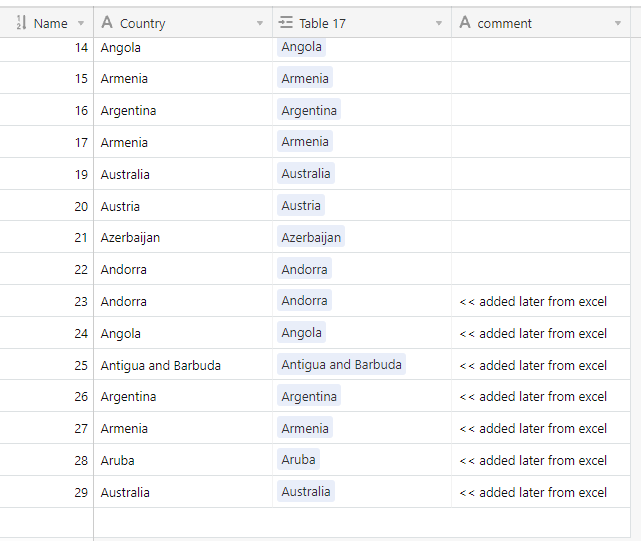
Task: Click linked record Andorra in row 23
Action: tap(304, 301)
